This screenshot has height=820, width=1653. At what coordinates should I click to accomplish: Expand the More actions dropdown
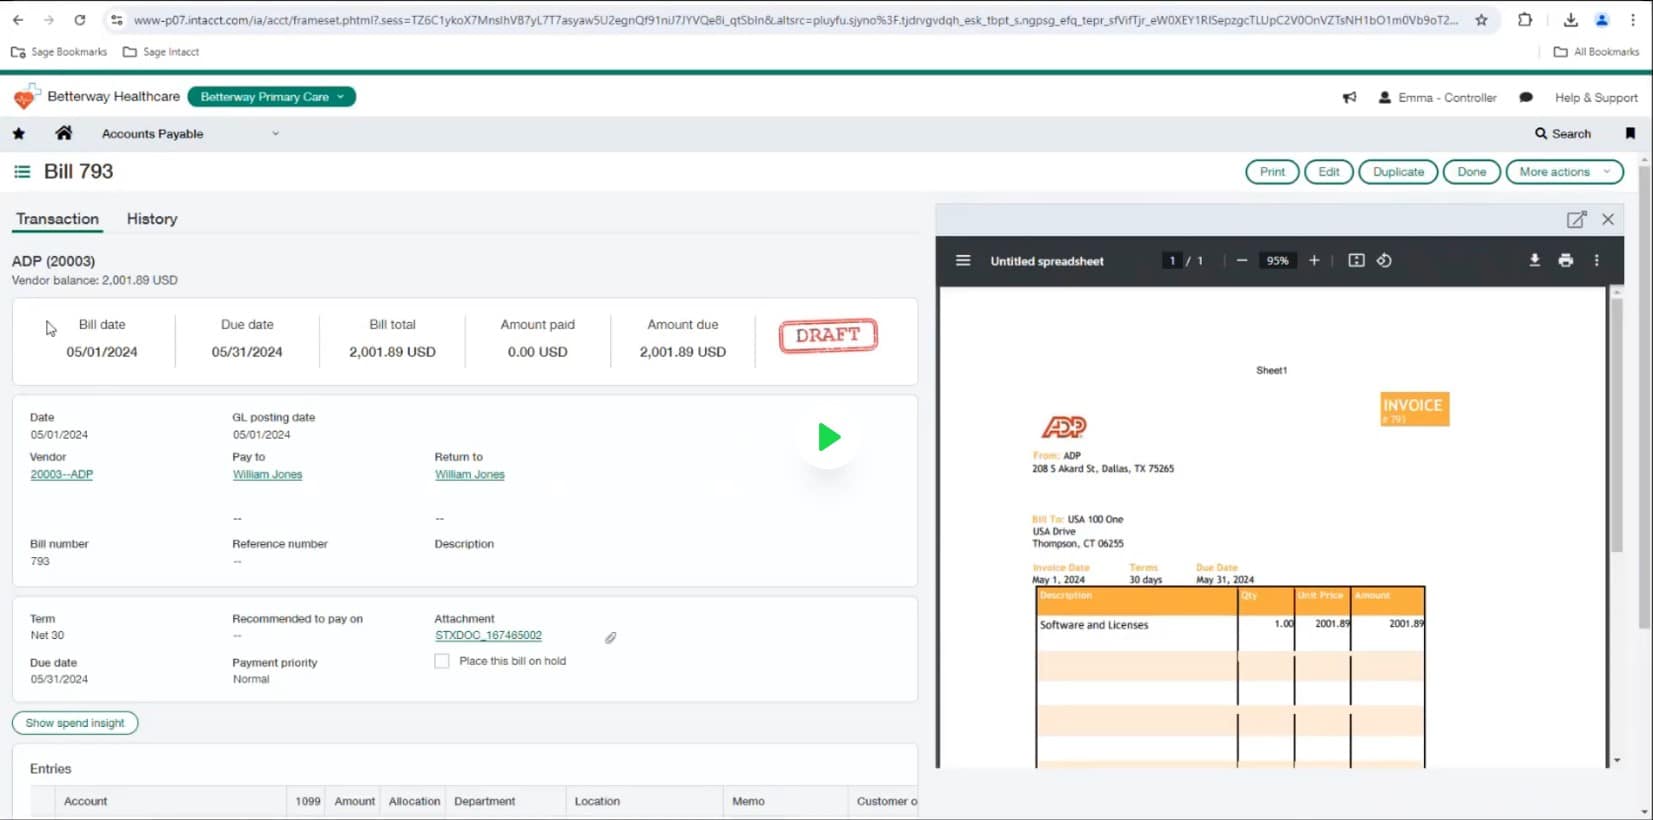coord(1564,172)
